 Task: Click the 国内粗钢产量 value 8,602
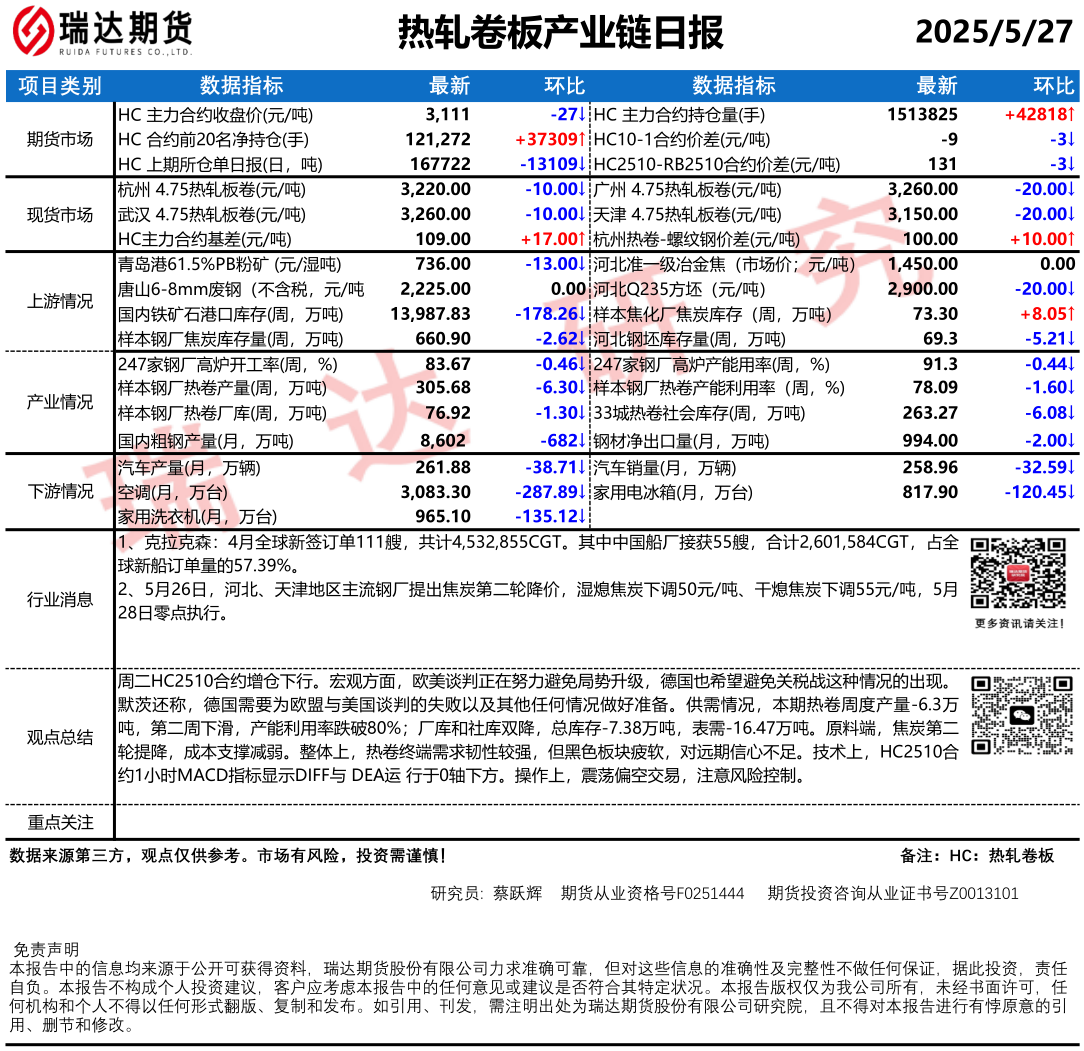445,440
